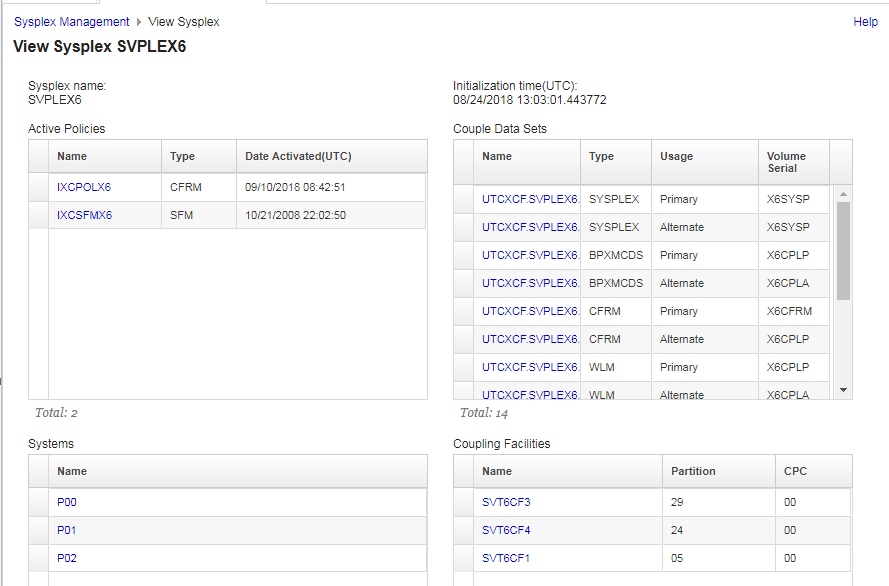This screenshot has width=889, height=586.
Task: Click the Usage column header
Action: coord(677,156)
